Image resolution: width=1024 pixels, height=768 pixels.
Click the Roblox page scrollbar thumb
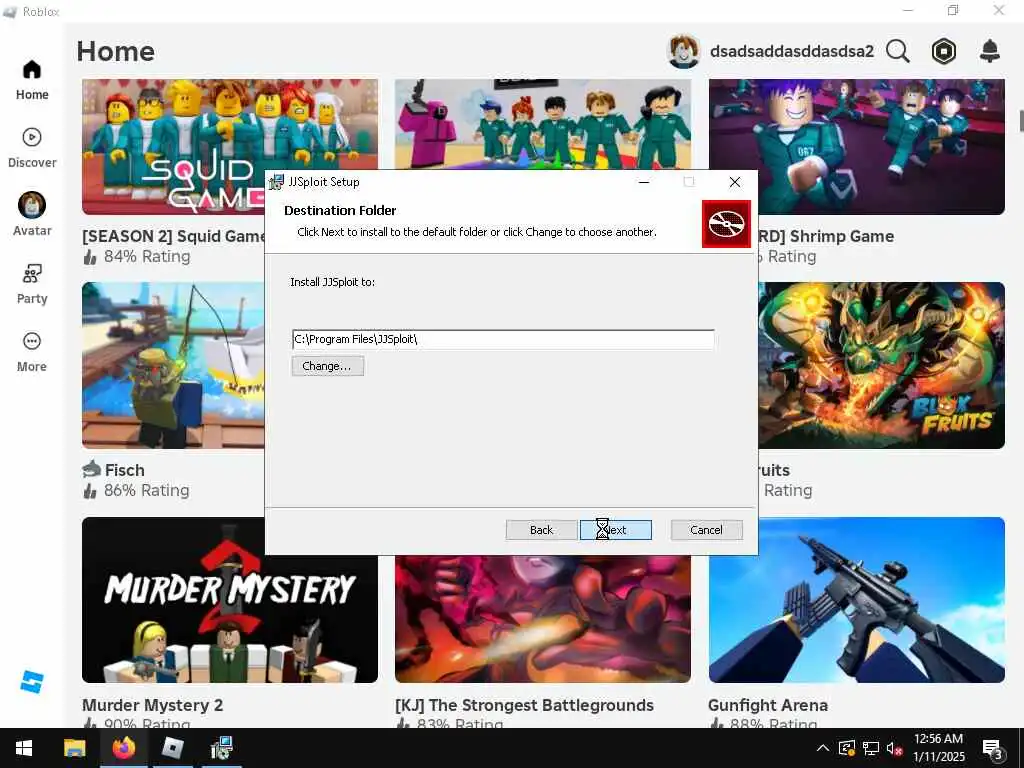(x=1021, y=120)
